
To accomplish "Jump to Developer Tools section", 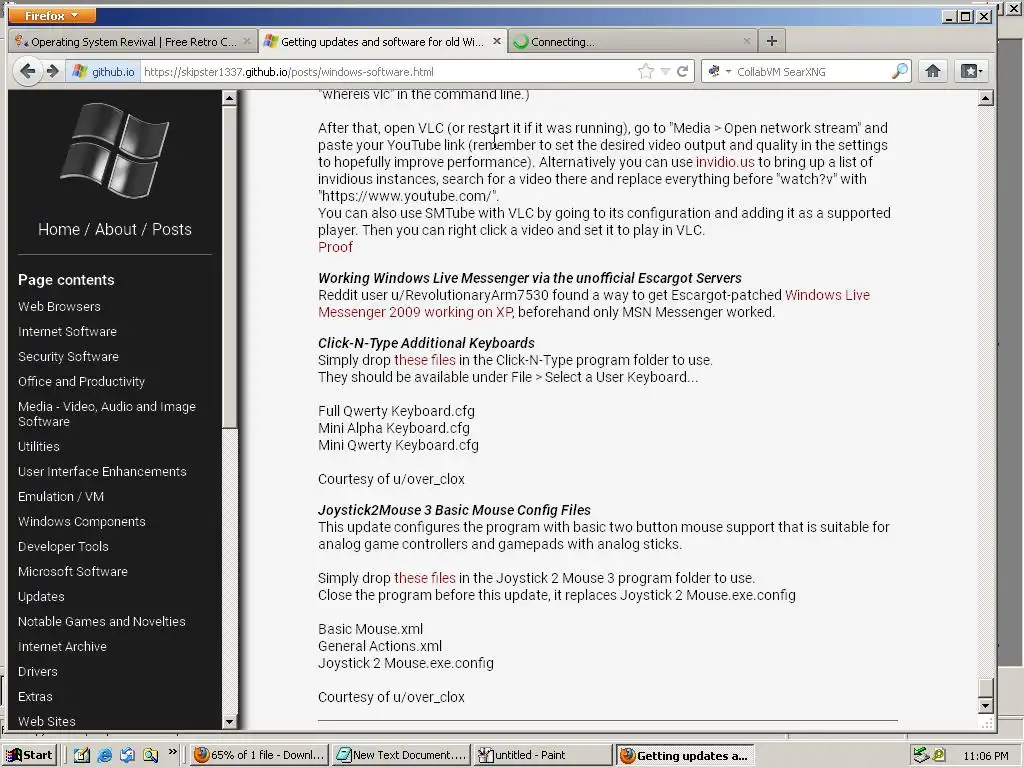I will click(x=63, y=547).
